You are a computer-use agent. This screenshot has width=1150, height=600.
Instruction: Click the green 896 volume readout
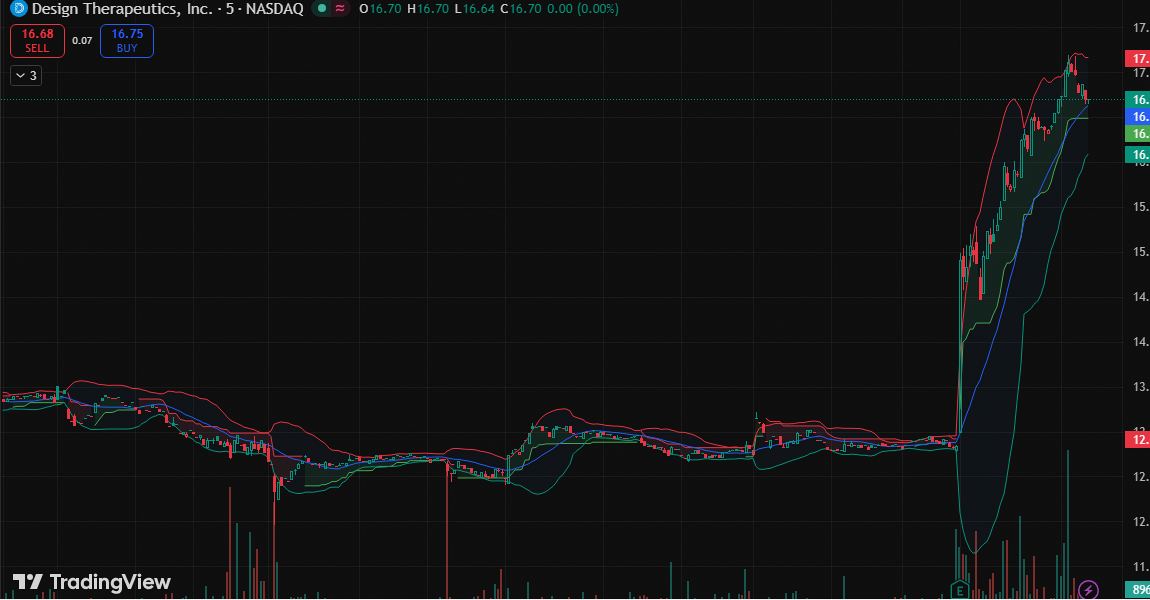(x=1140, y=590)
